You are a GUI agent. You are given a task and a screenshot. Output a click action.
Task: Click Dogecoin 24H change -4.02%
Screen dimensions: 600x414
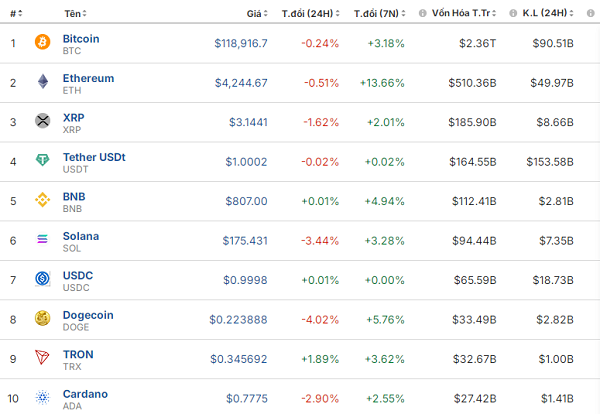click(x=320, y=319)
